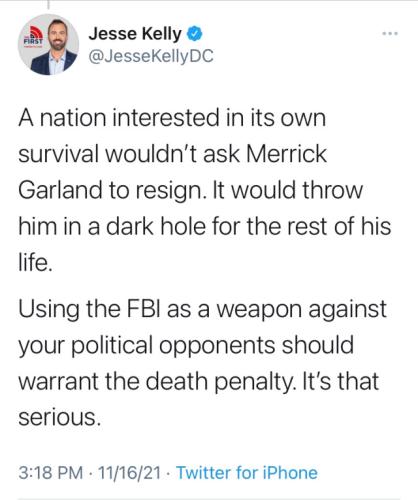Click the word life. ending the first paragraph
Viewport: 418px width, 500px height.
click(x=35, y=262)
